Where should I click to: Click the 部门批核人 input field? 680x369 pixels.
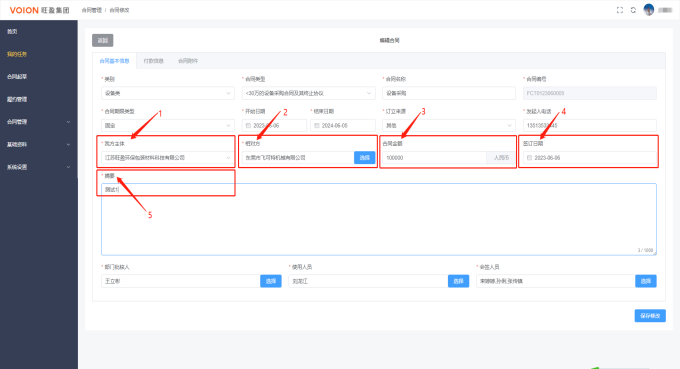point(181,281)
